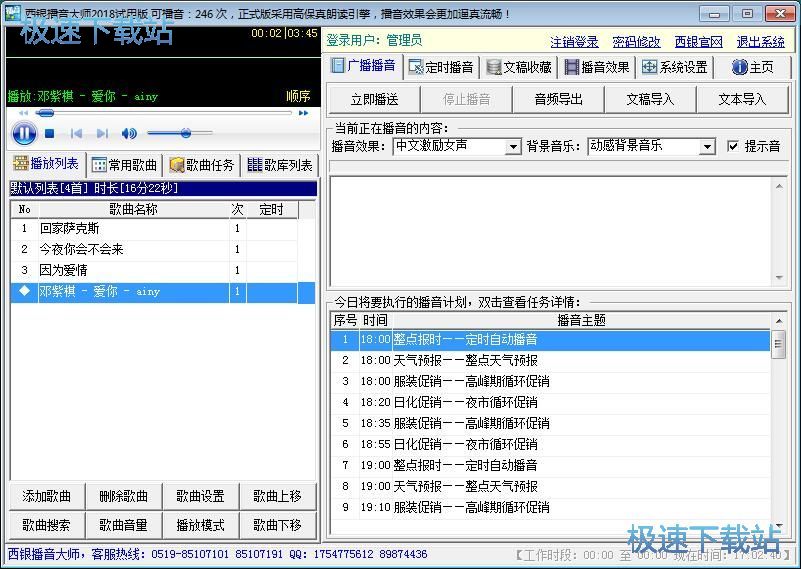Open the 主页 home tab icon
The image size is (801, 569).
[x=752, y=67]
